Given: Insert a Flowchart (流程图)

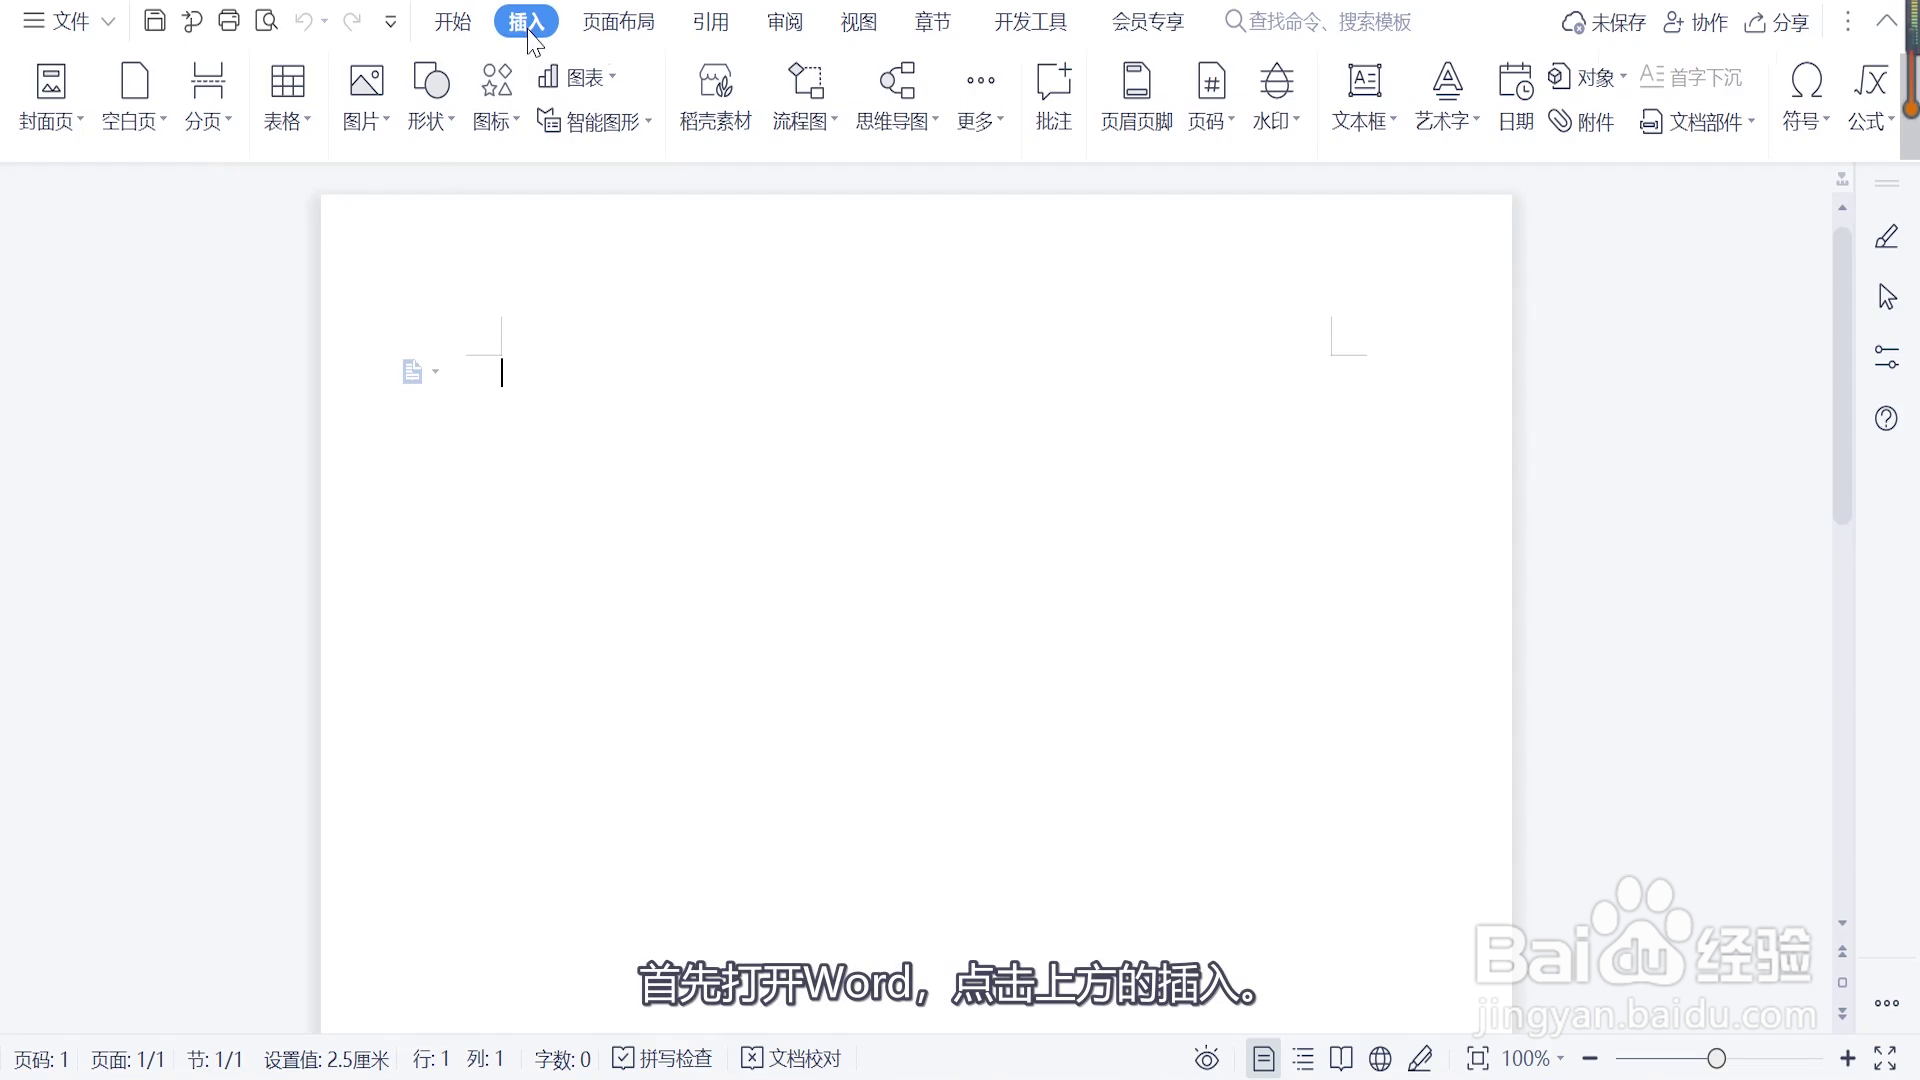Looking at the screenshot, I should [805, 97].
